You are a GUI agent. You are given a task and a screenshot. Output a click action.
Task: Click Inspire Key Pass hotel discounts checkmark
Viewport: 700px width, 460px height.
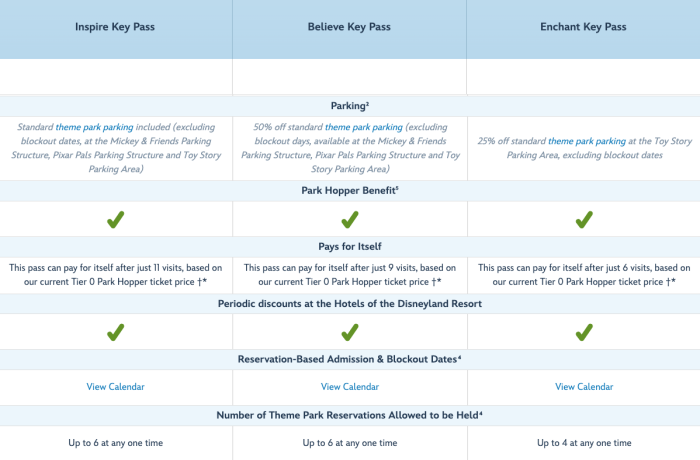pyautogui.click(x=116, y=331)
